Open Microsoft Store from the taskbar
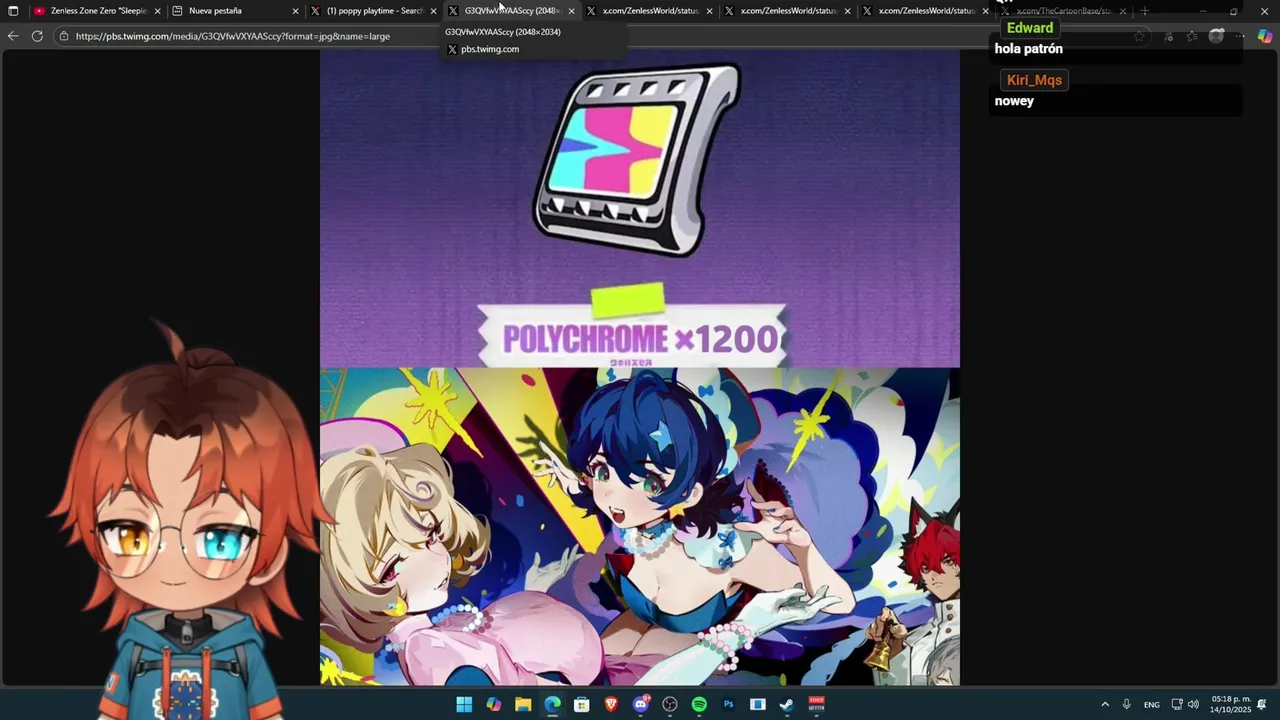 pyautogui.click(x=581, y=705)
